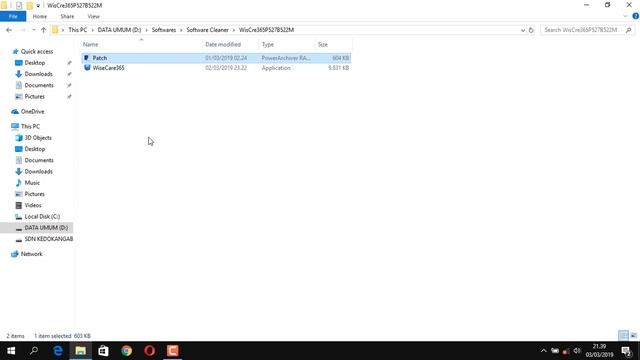Open pinned Downloads under Quick access
Viewport: 640px width, 360px height.
(38, 74)
